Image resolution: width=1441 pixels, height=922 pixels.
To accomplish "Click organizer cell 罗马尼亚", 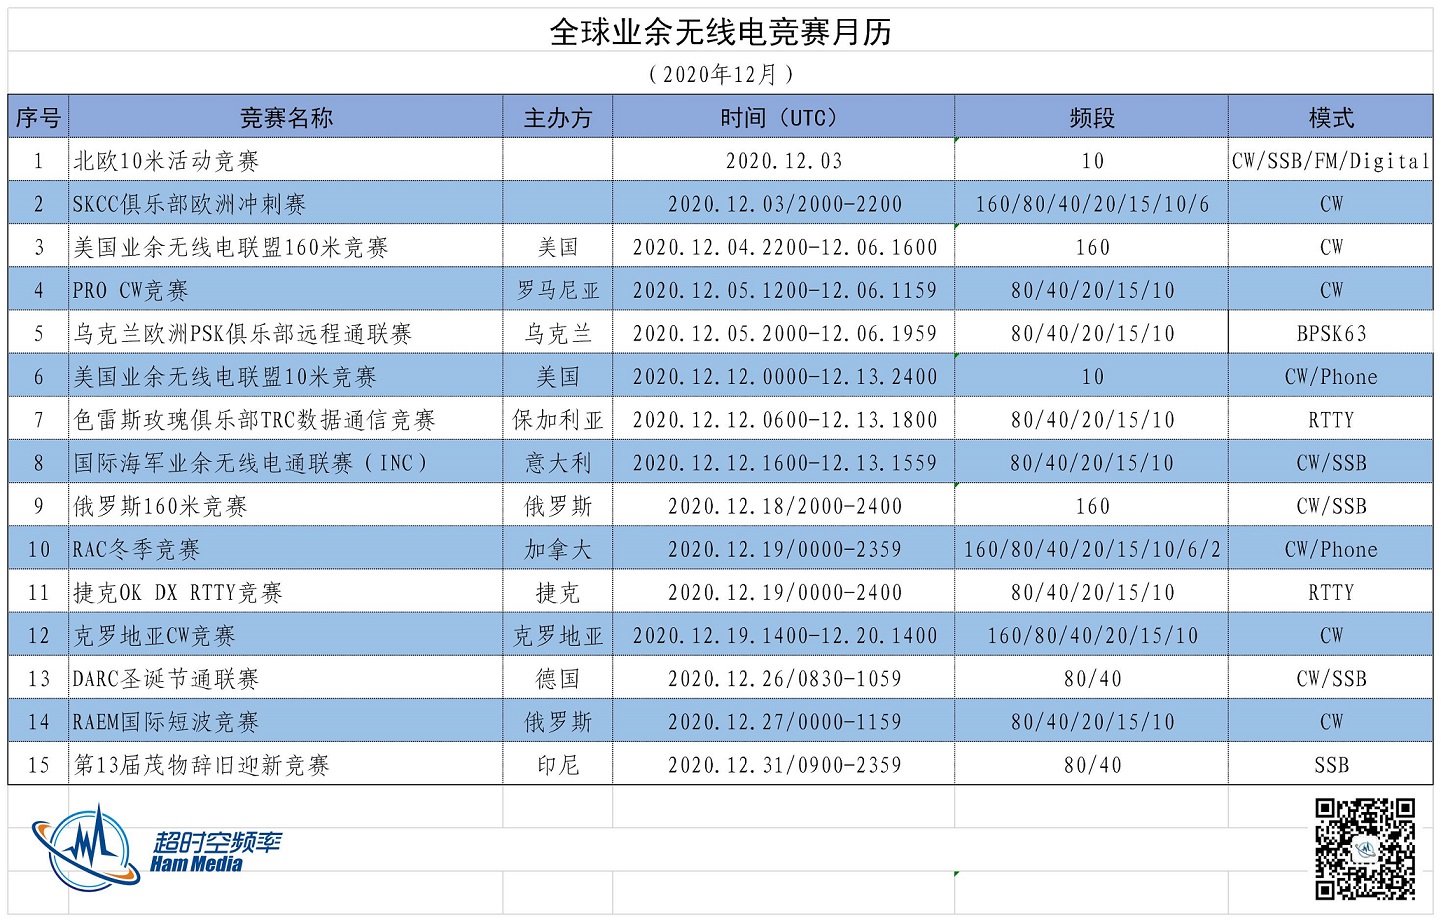I will click(558, 290).
